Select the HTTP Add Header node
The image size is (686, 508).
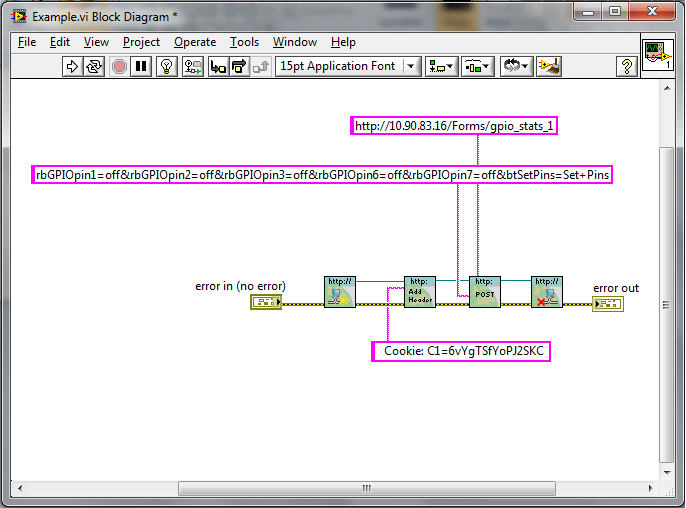click(x=420, y=292)
